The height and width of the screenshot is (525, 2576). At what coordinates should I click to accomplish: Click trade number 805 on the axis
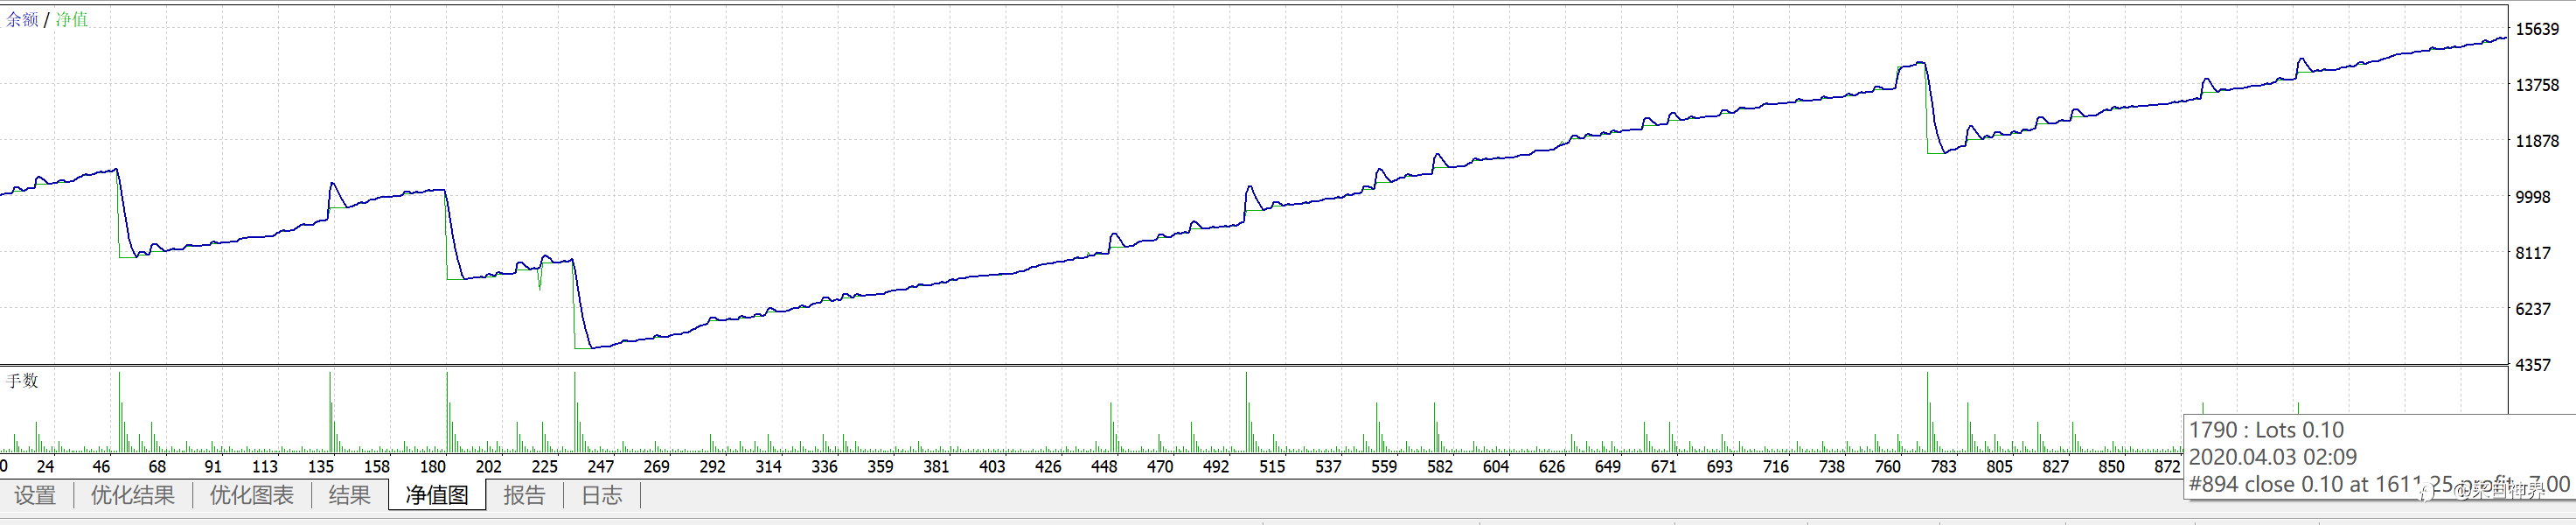click(2001, 466)
